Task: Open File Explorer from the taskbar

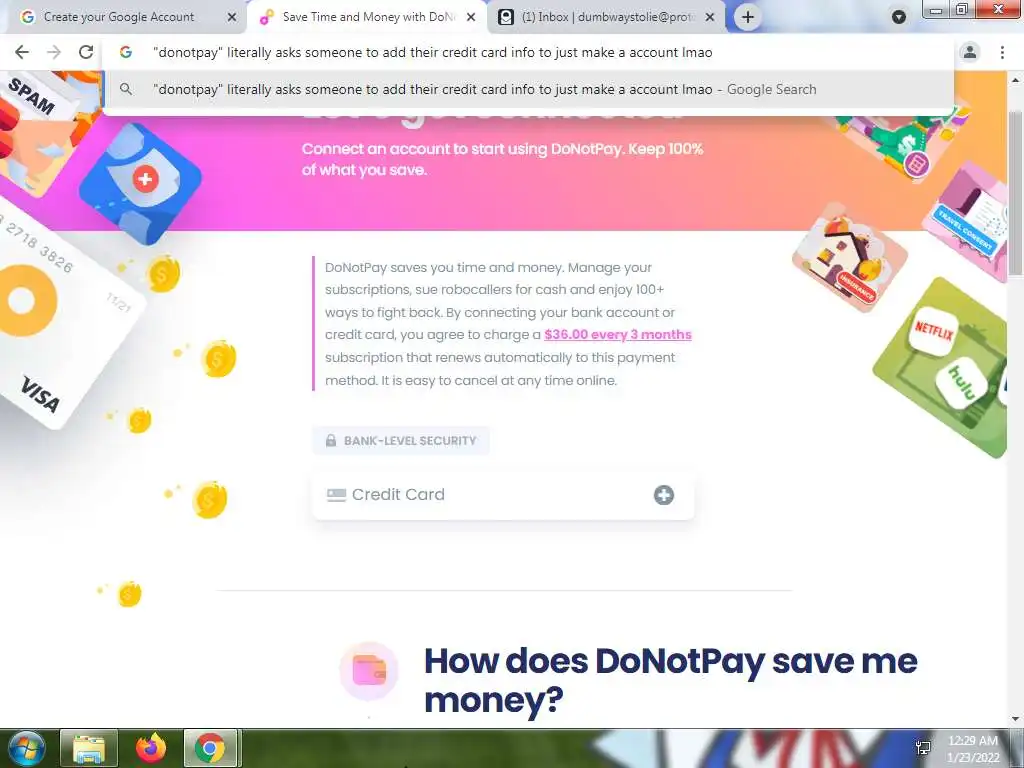Action: coord(89,748)
